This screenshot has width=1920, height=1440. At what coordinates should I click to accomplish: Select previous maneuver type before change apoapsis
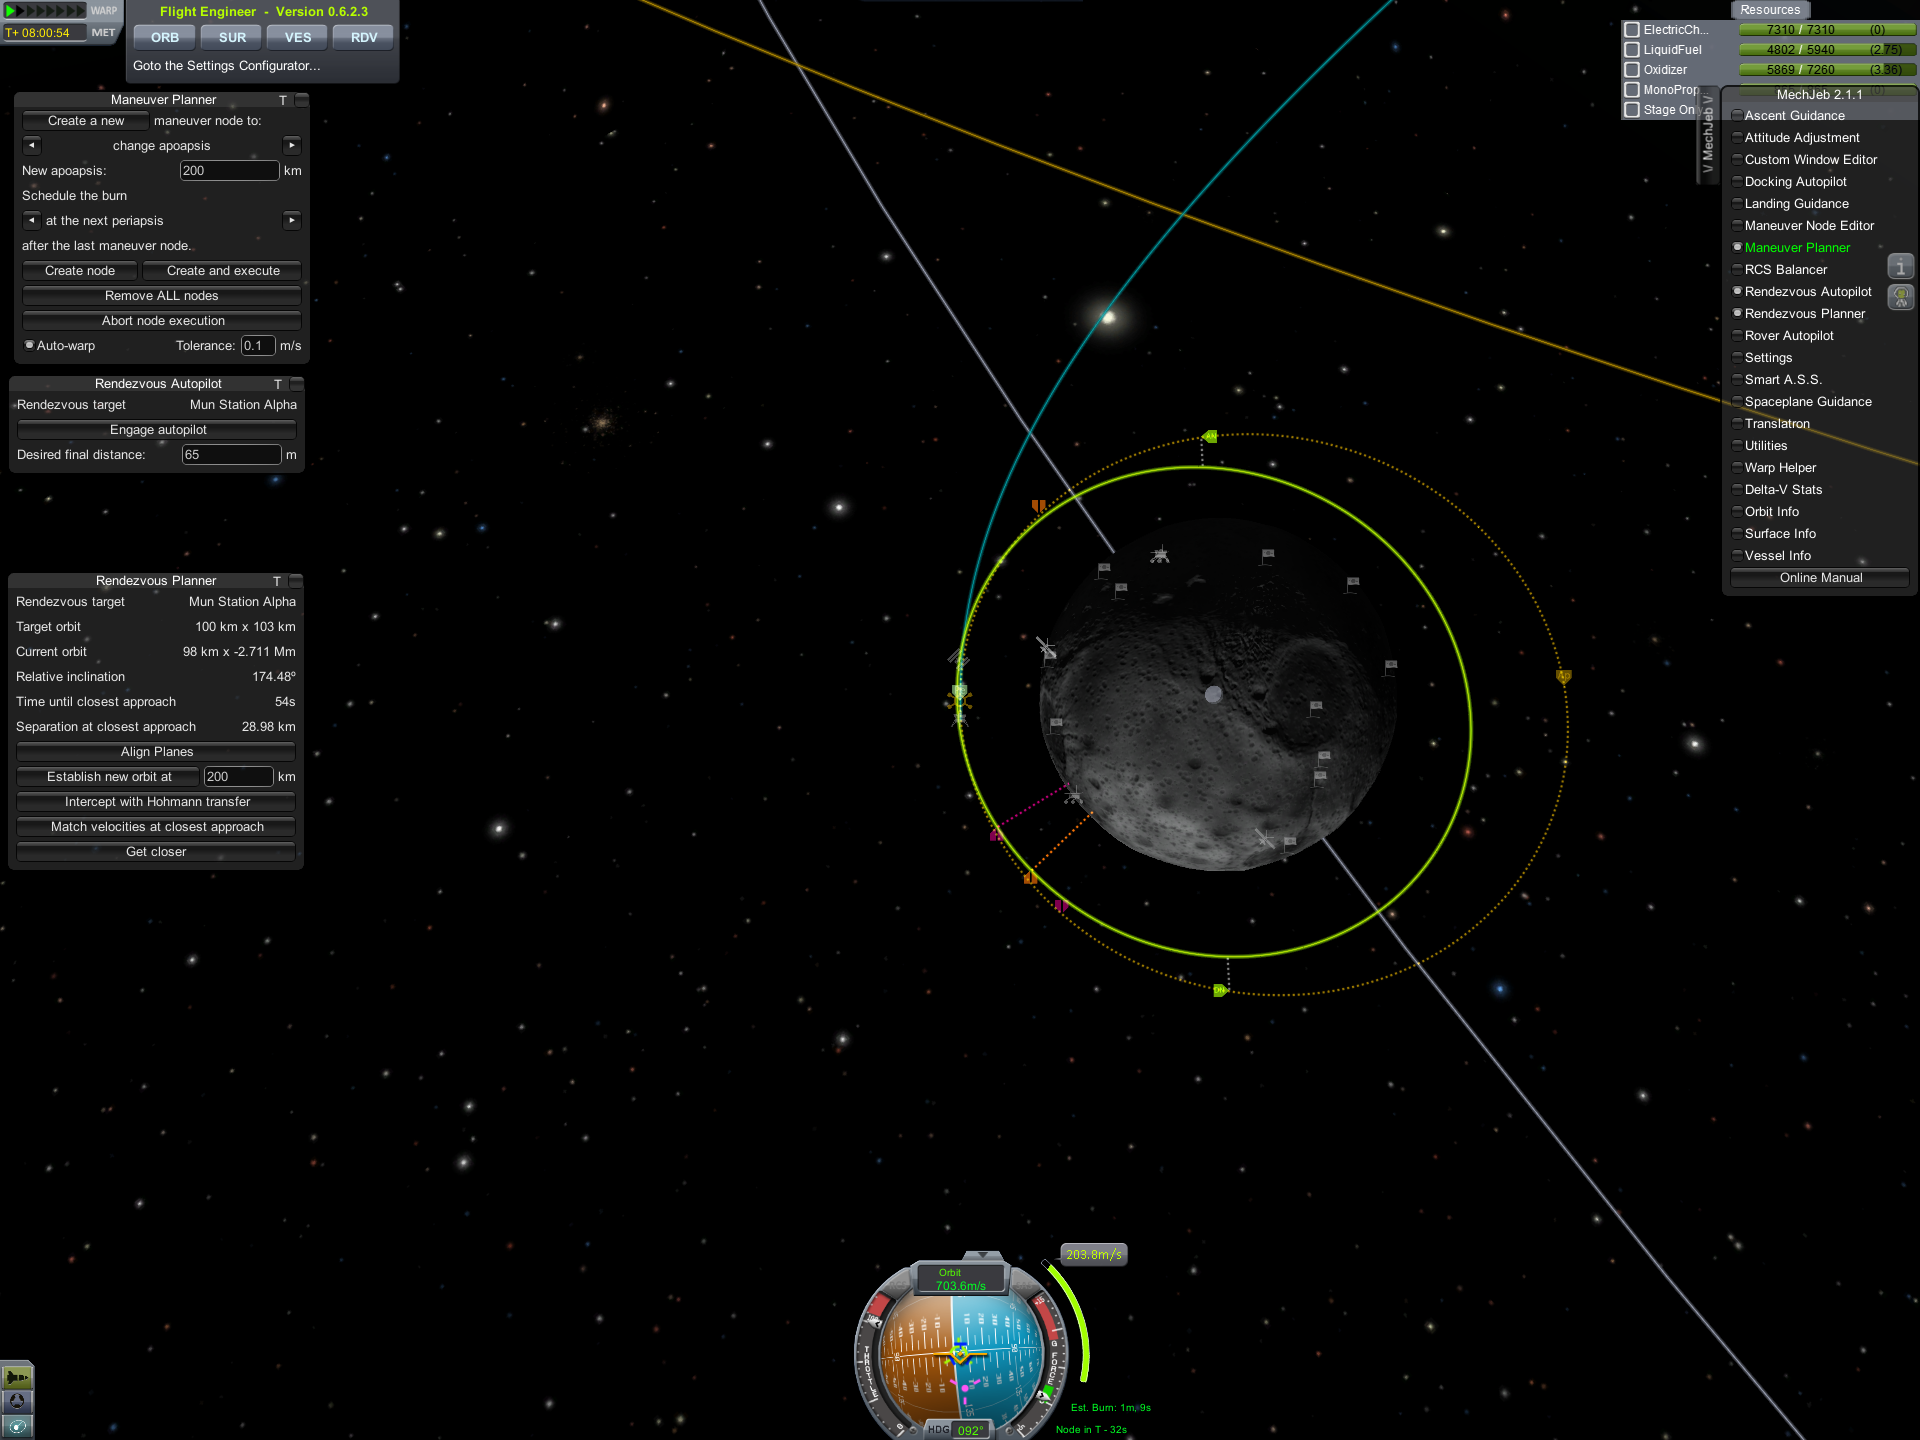31,145
